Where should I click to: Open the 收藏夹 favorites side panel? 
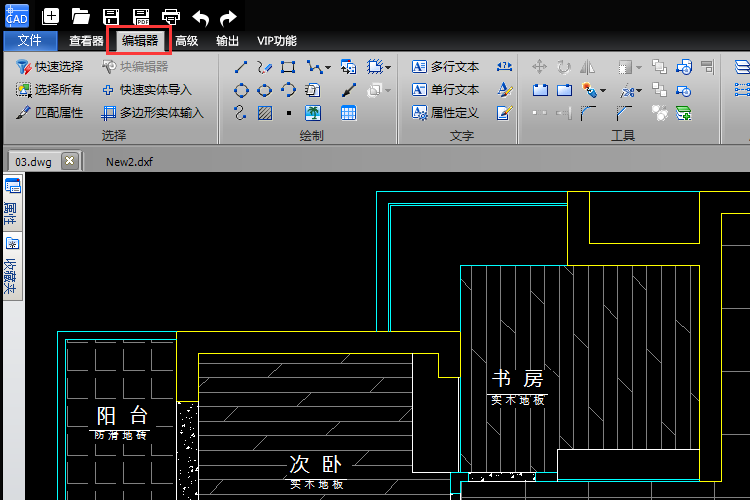coord(12,266)
